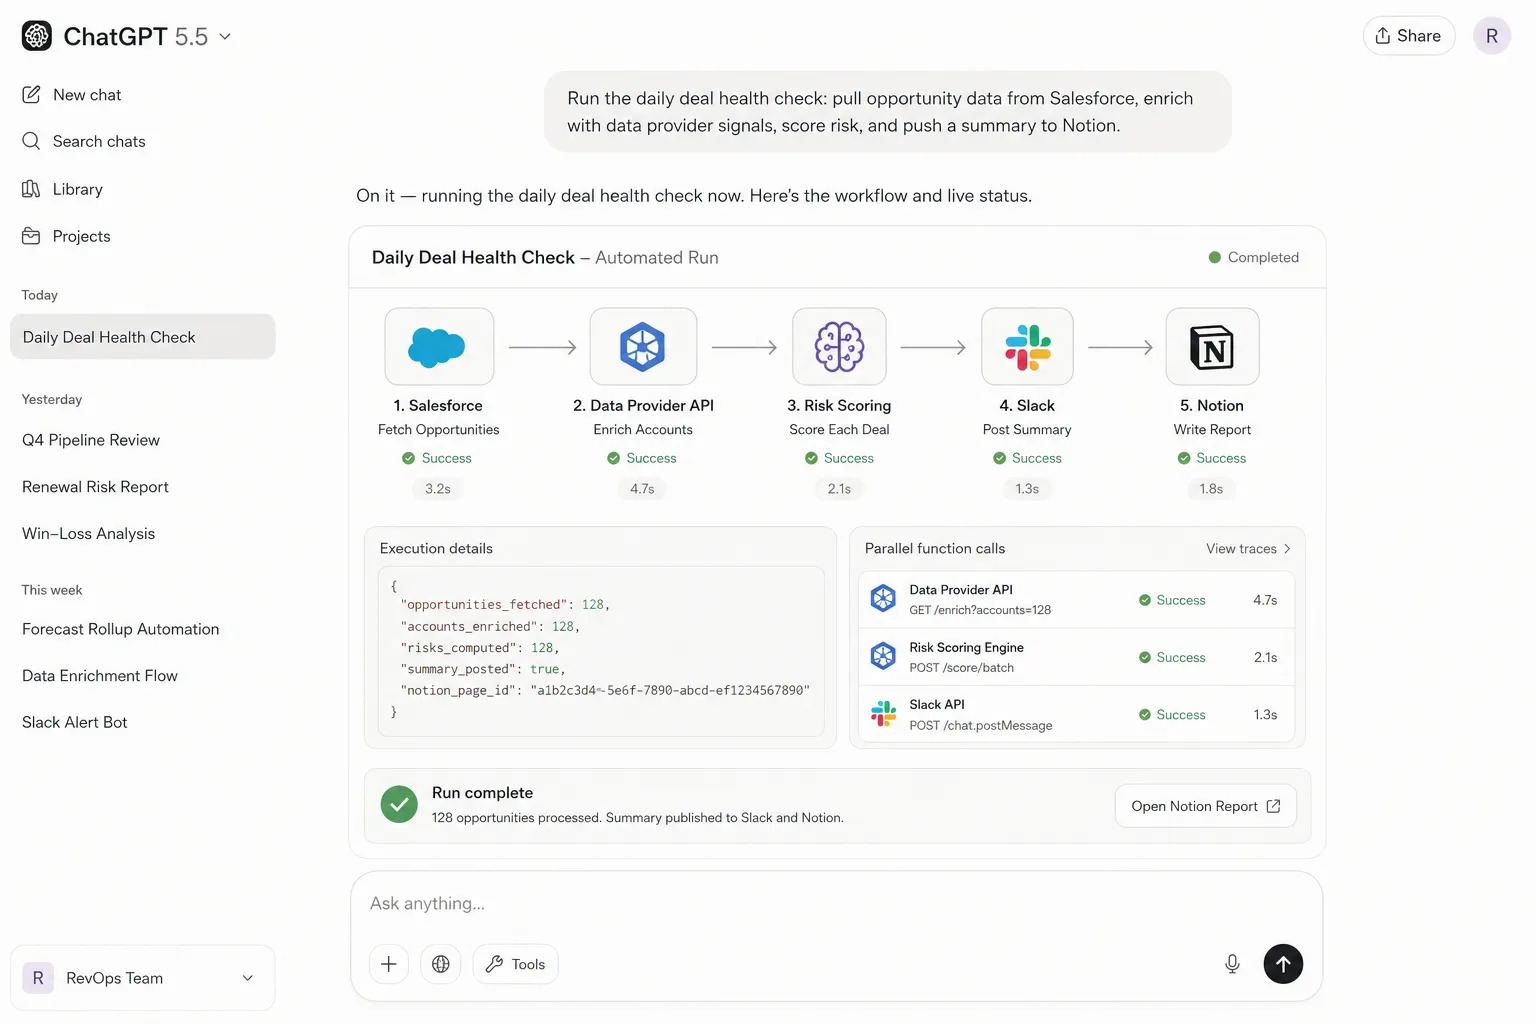Click the 1.8s duration badge under Notion
This screenshot has height=1024, width=1536.
point(1211,489)
